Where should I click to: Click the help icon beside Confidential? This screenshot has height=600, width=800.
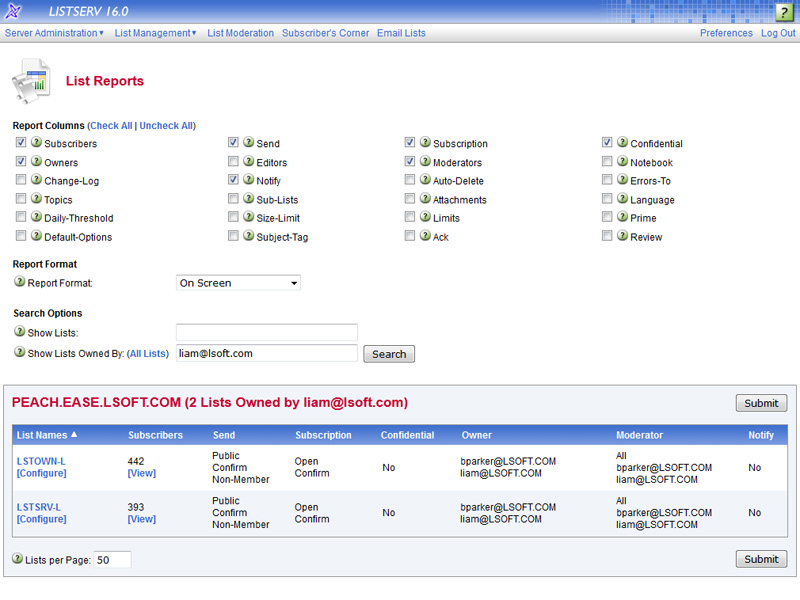[622, 142]
